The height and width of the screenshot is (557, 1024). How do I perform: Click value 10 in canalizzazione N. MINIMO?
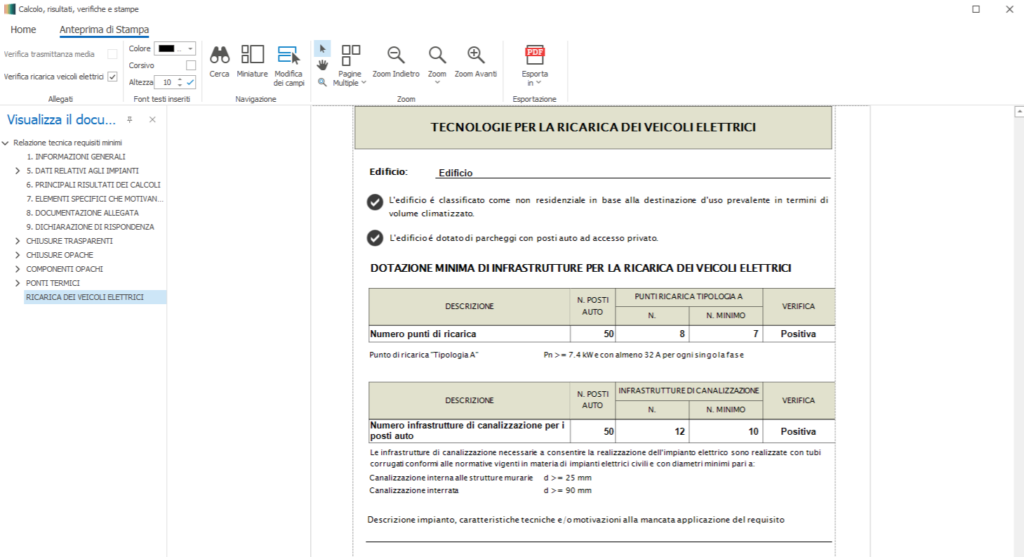pyautogui.click(x=726, y=431)
